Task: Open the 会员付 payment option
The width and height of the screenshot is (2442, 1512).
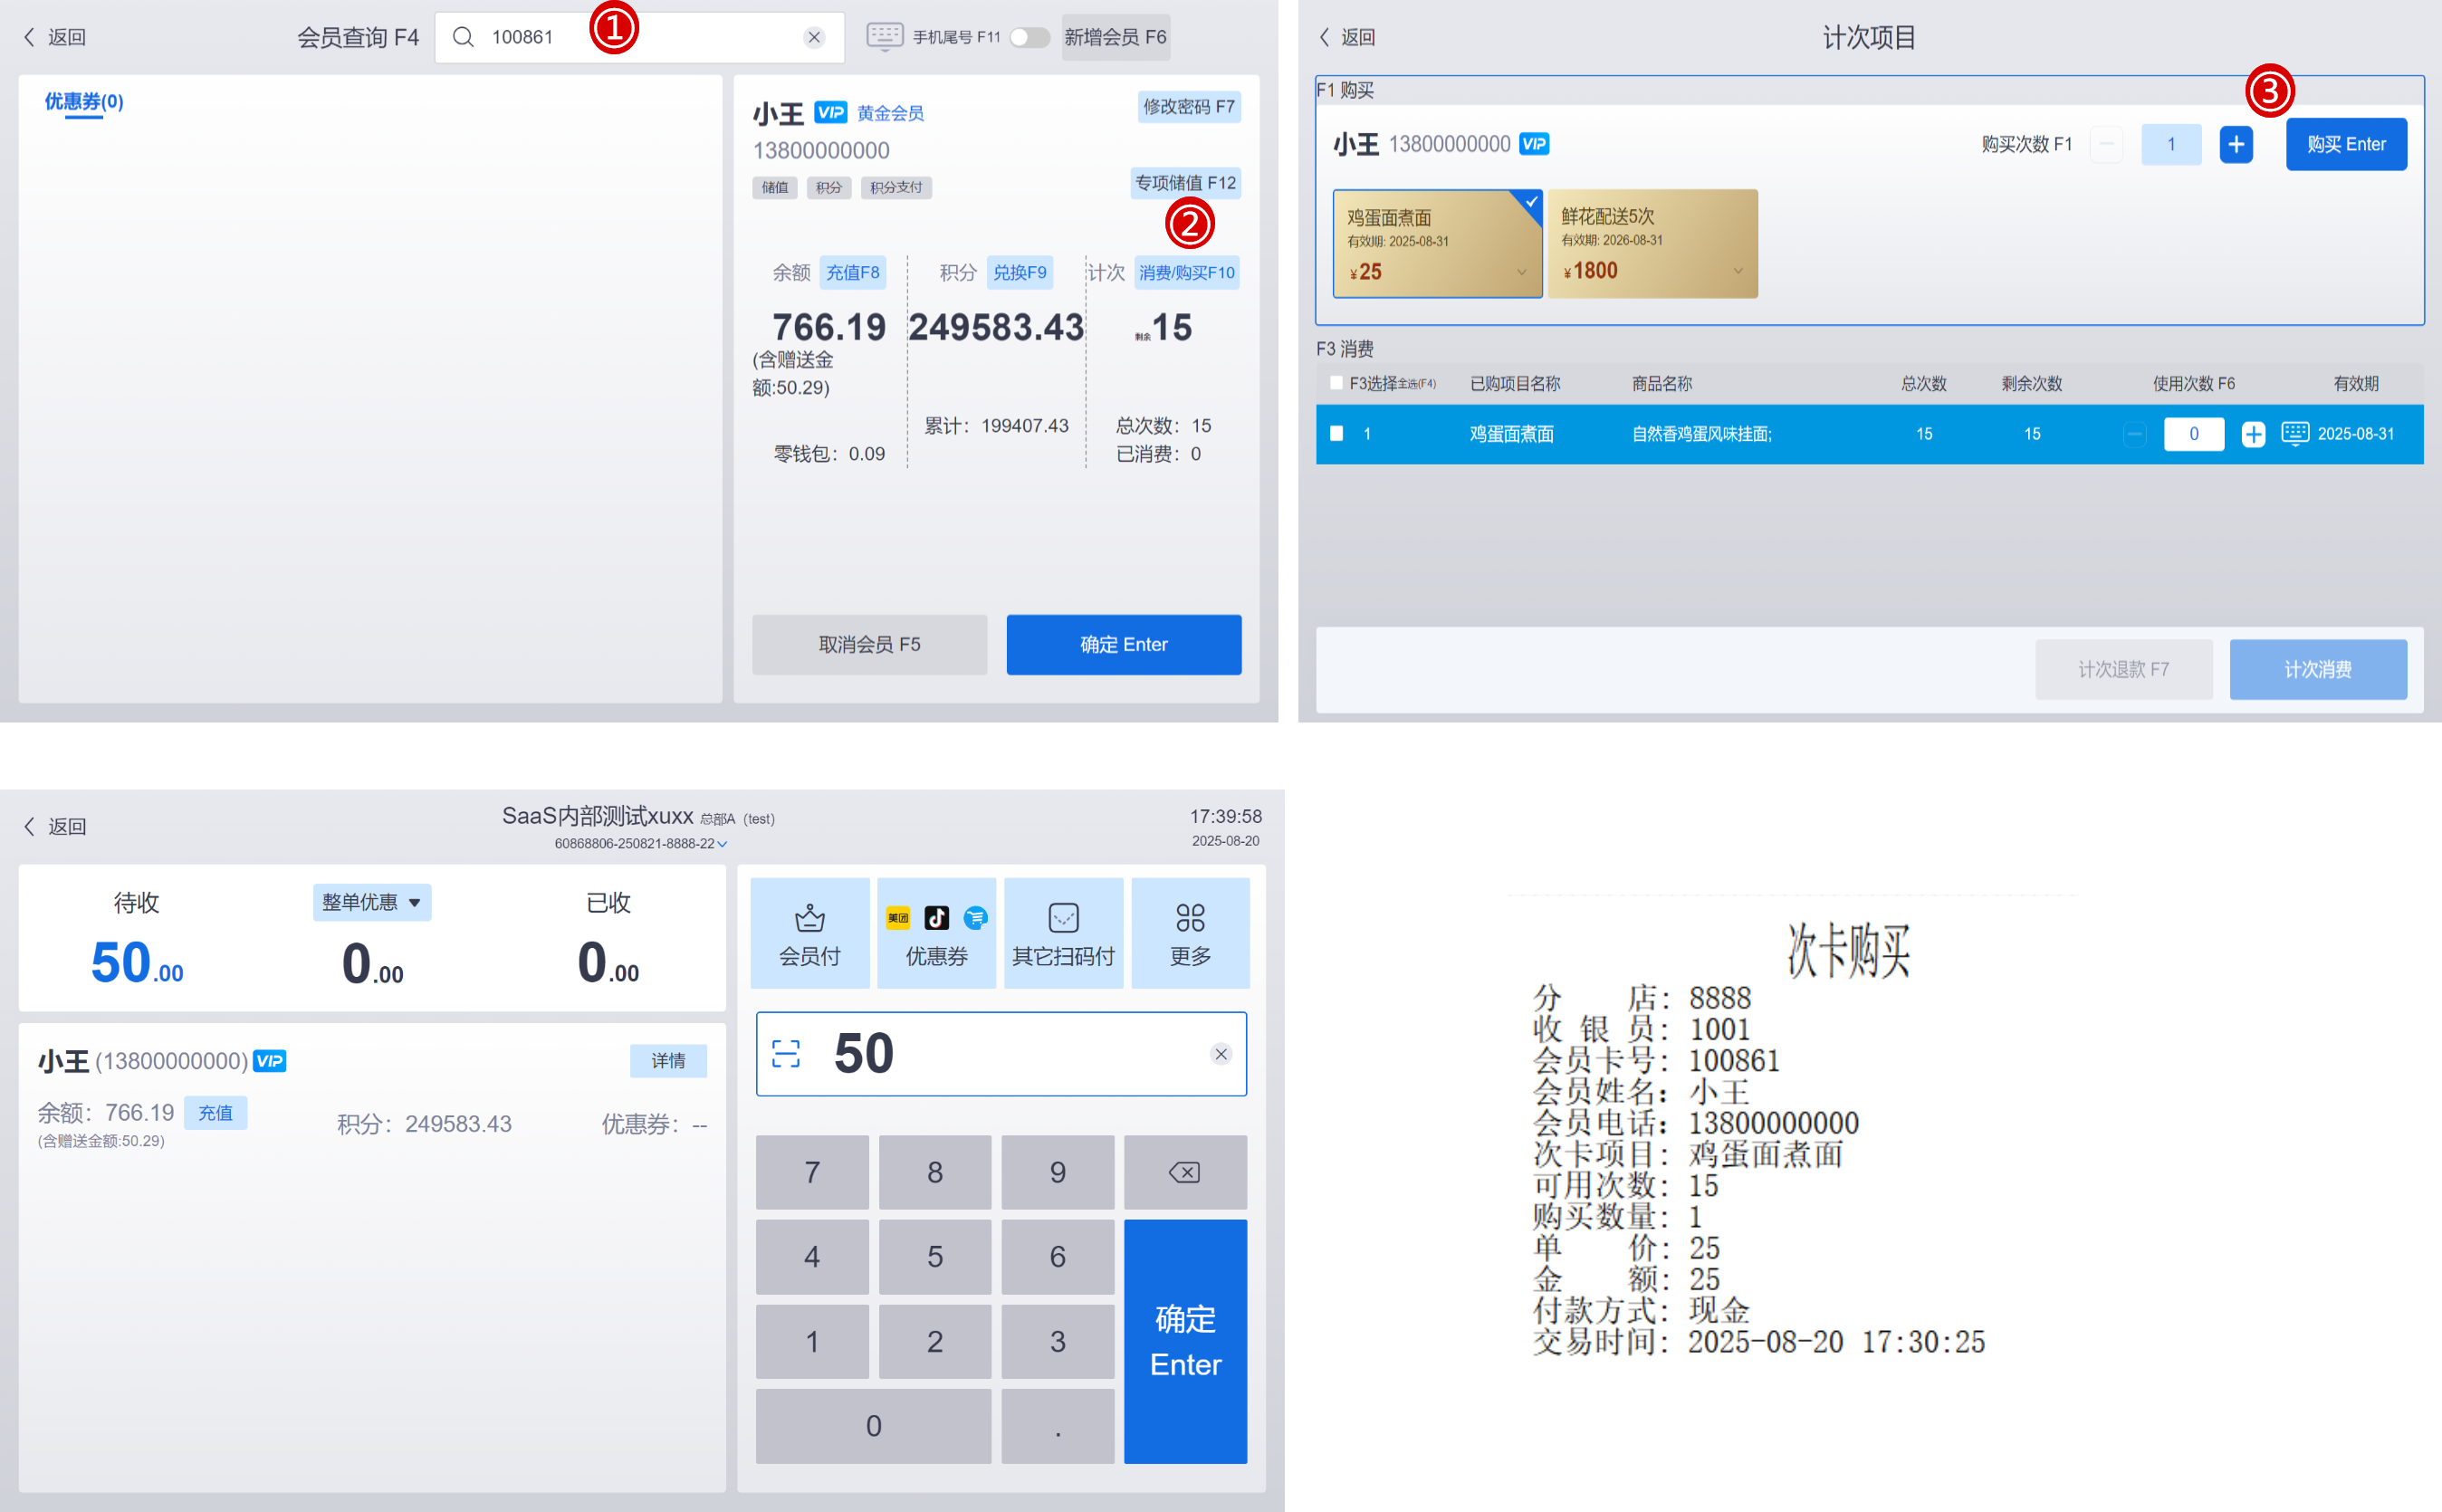Action: point(809,933)
